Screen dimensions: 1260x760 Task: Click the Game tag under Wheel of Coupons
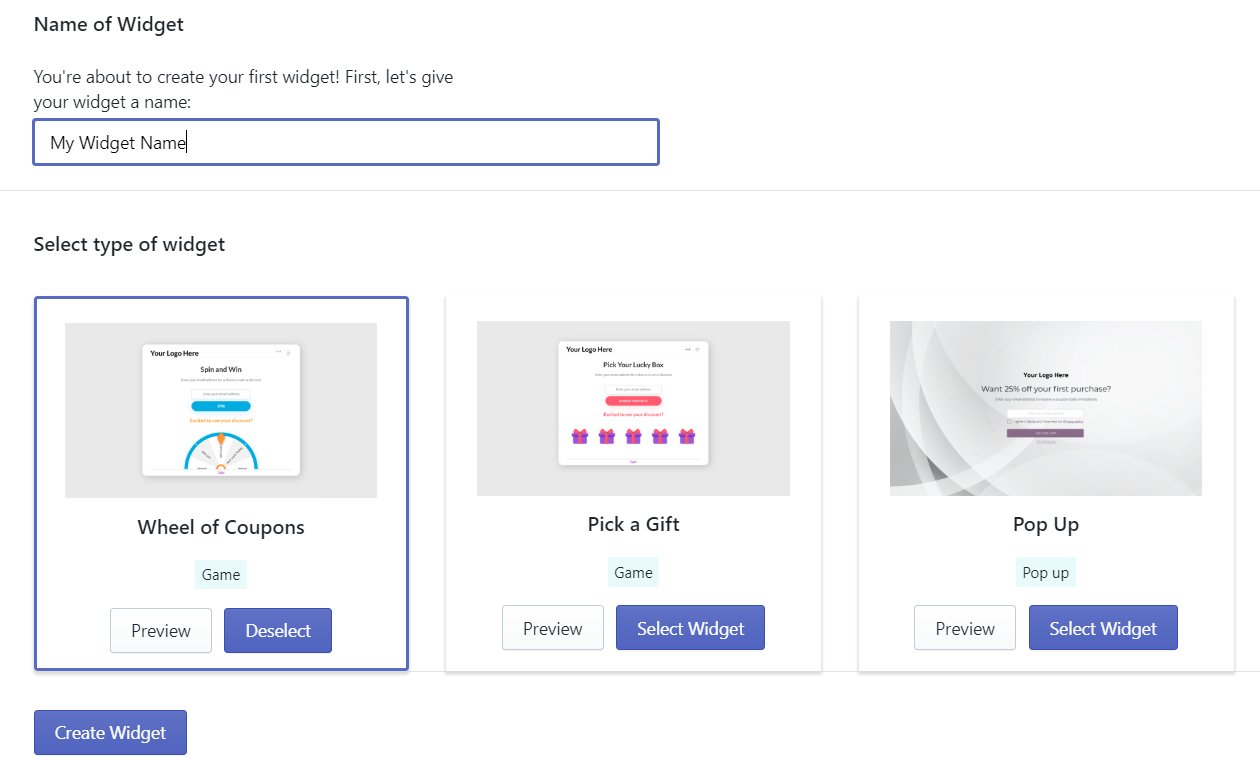[221, 574]
